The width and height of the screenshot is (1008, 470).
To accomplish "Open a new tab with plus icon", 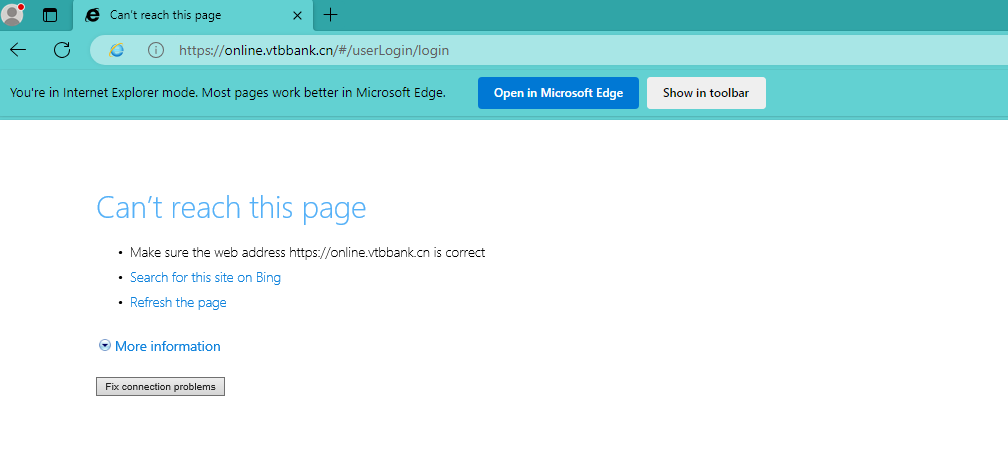I will (x=331, y=15).
